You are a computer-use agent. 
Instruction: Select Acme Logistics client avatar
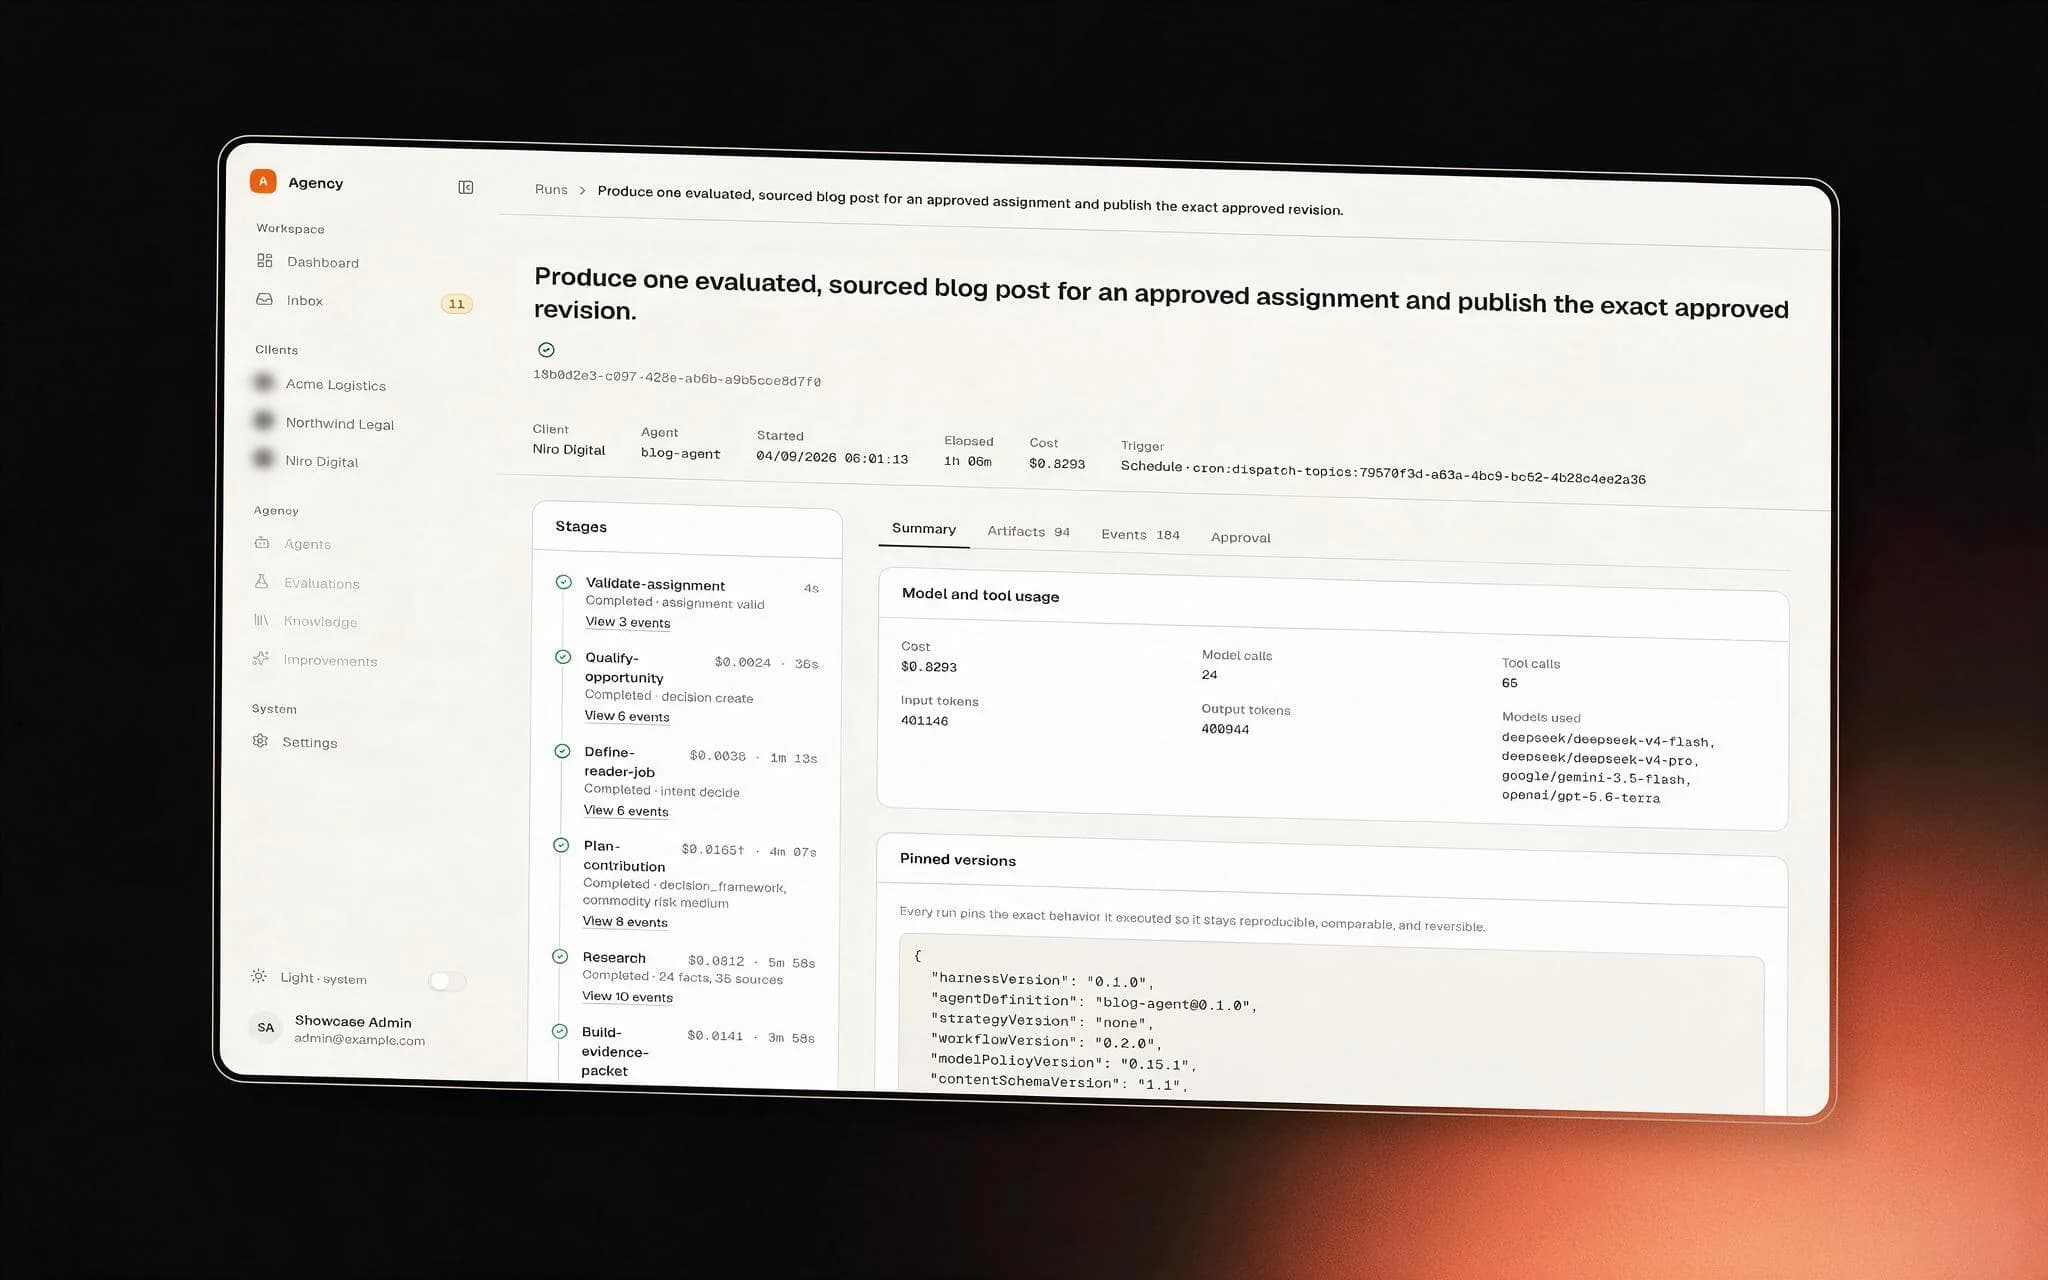pos(264,383)
